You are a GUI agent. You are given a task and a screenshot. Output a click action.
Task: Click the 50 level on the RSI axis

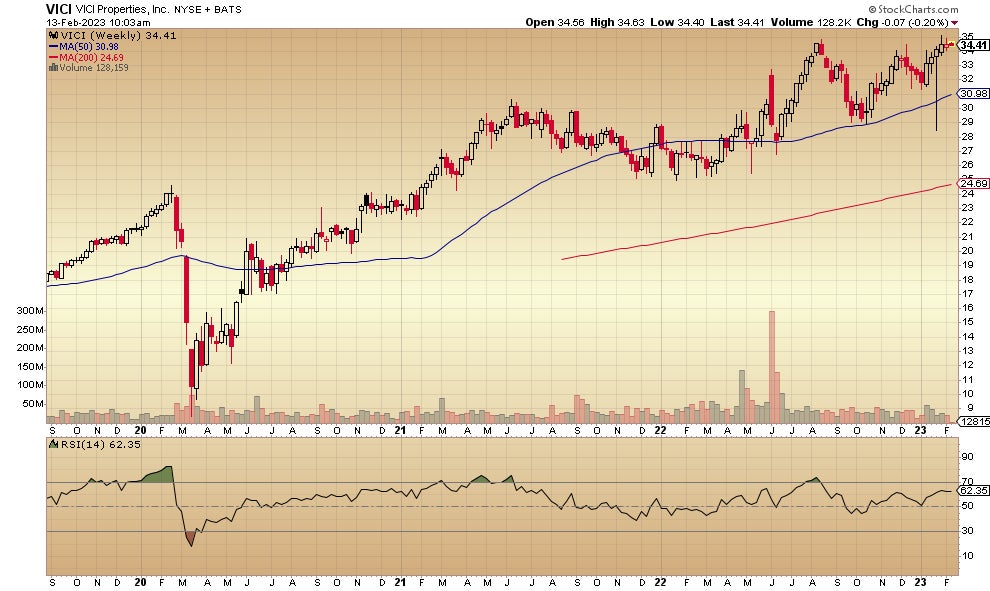coord(967,506)
